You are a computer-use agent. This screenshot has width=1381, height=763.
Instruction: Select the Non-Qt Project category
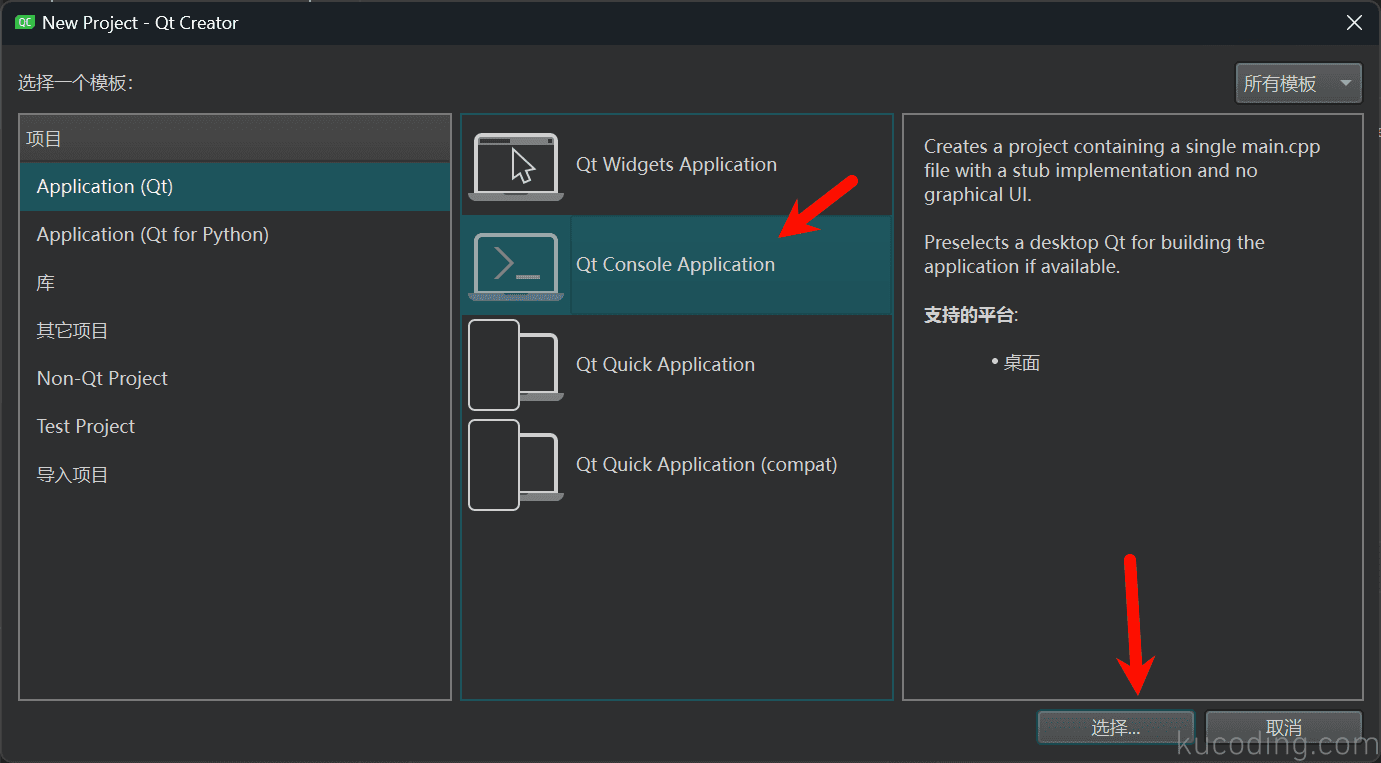(235, 379)
